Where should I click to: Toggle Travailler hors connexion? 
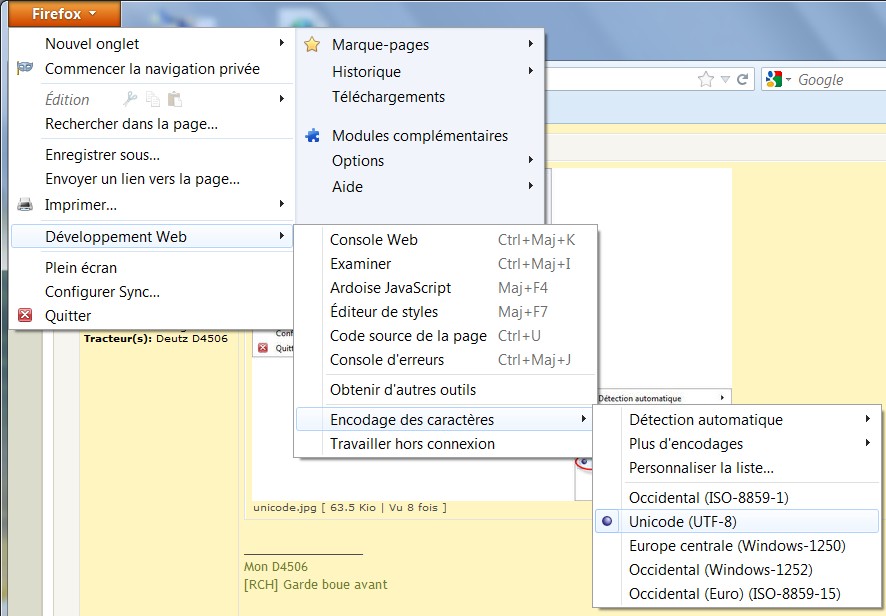pyautogui.click(x=444, y=444)
